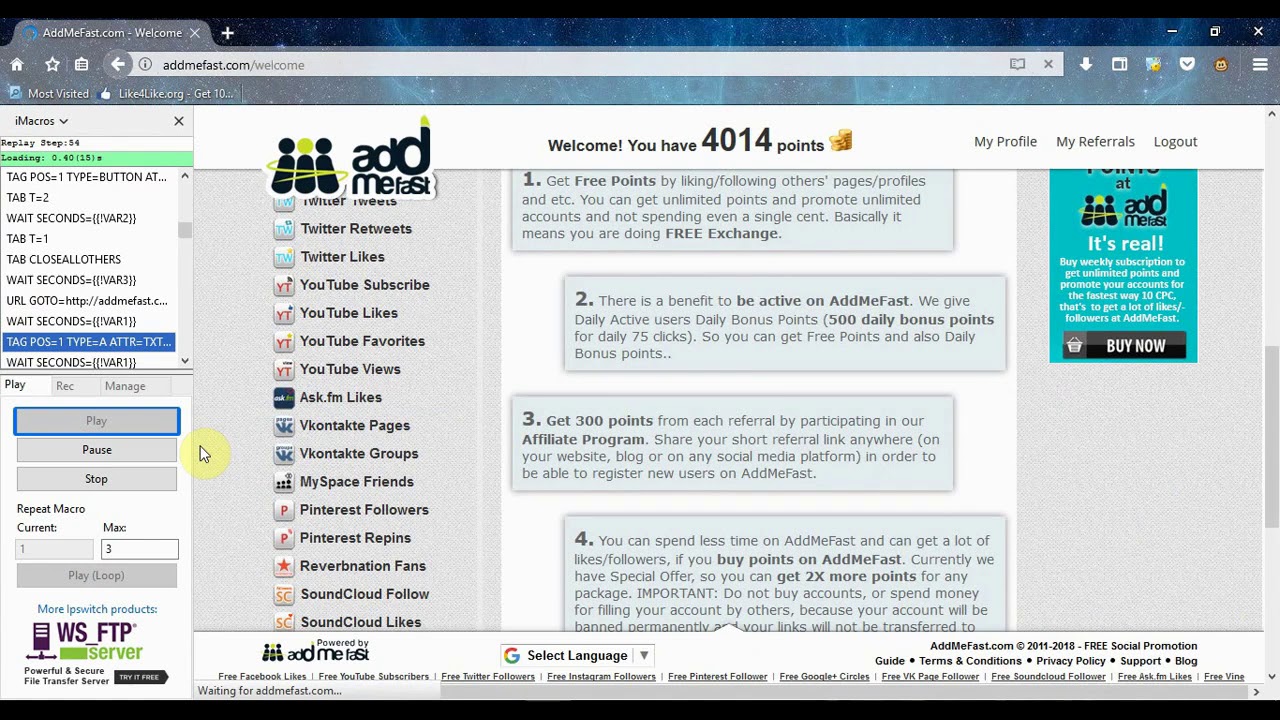1280x720 pixels.
Task: Toggle reader view icon in address bar
Action: point(1017,64)
